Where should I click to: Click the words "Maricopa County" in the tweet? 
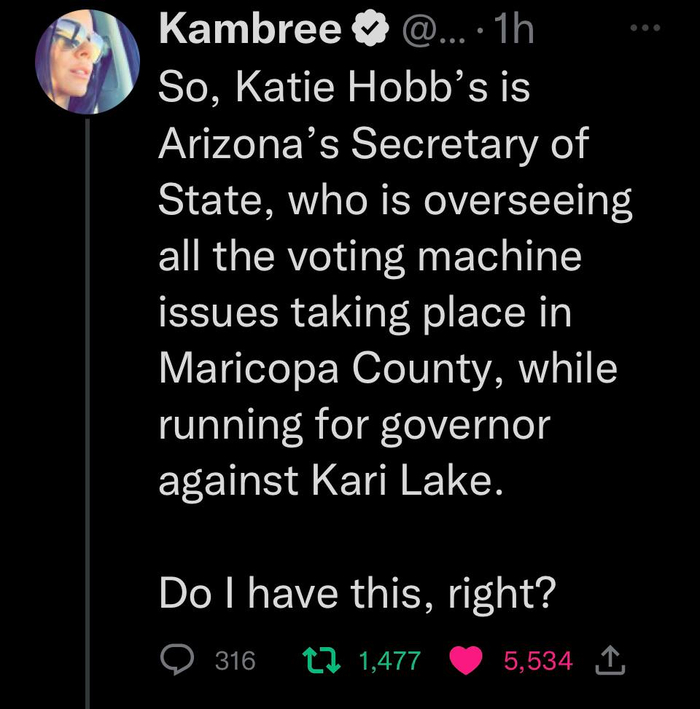click(333, 370)
